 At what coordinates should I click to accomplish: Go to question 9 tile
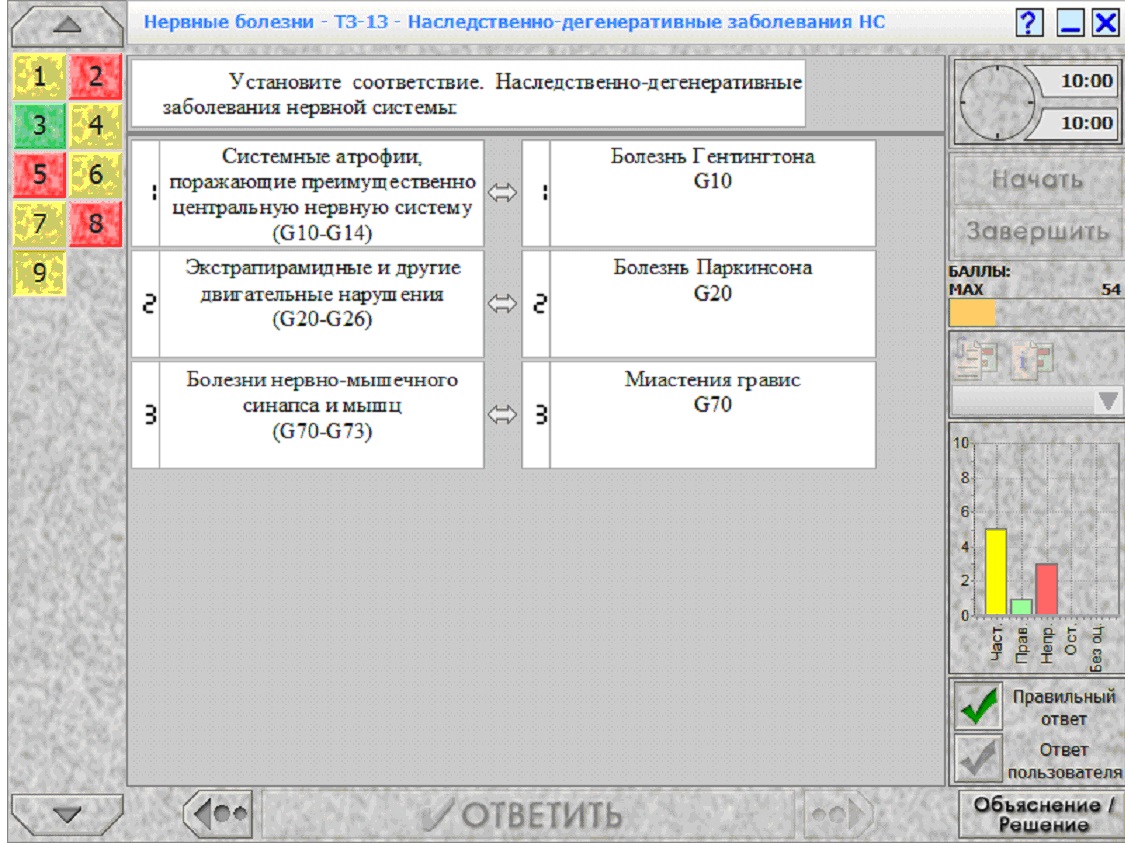point(39,273)
